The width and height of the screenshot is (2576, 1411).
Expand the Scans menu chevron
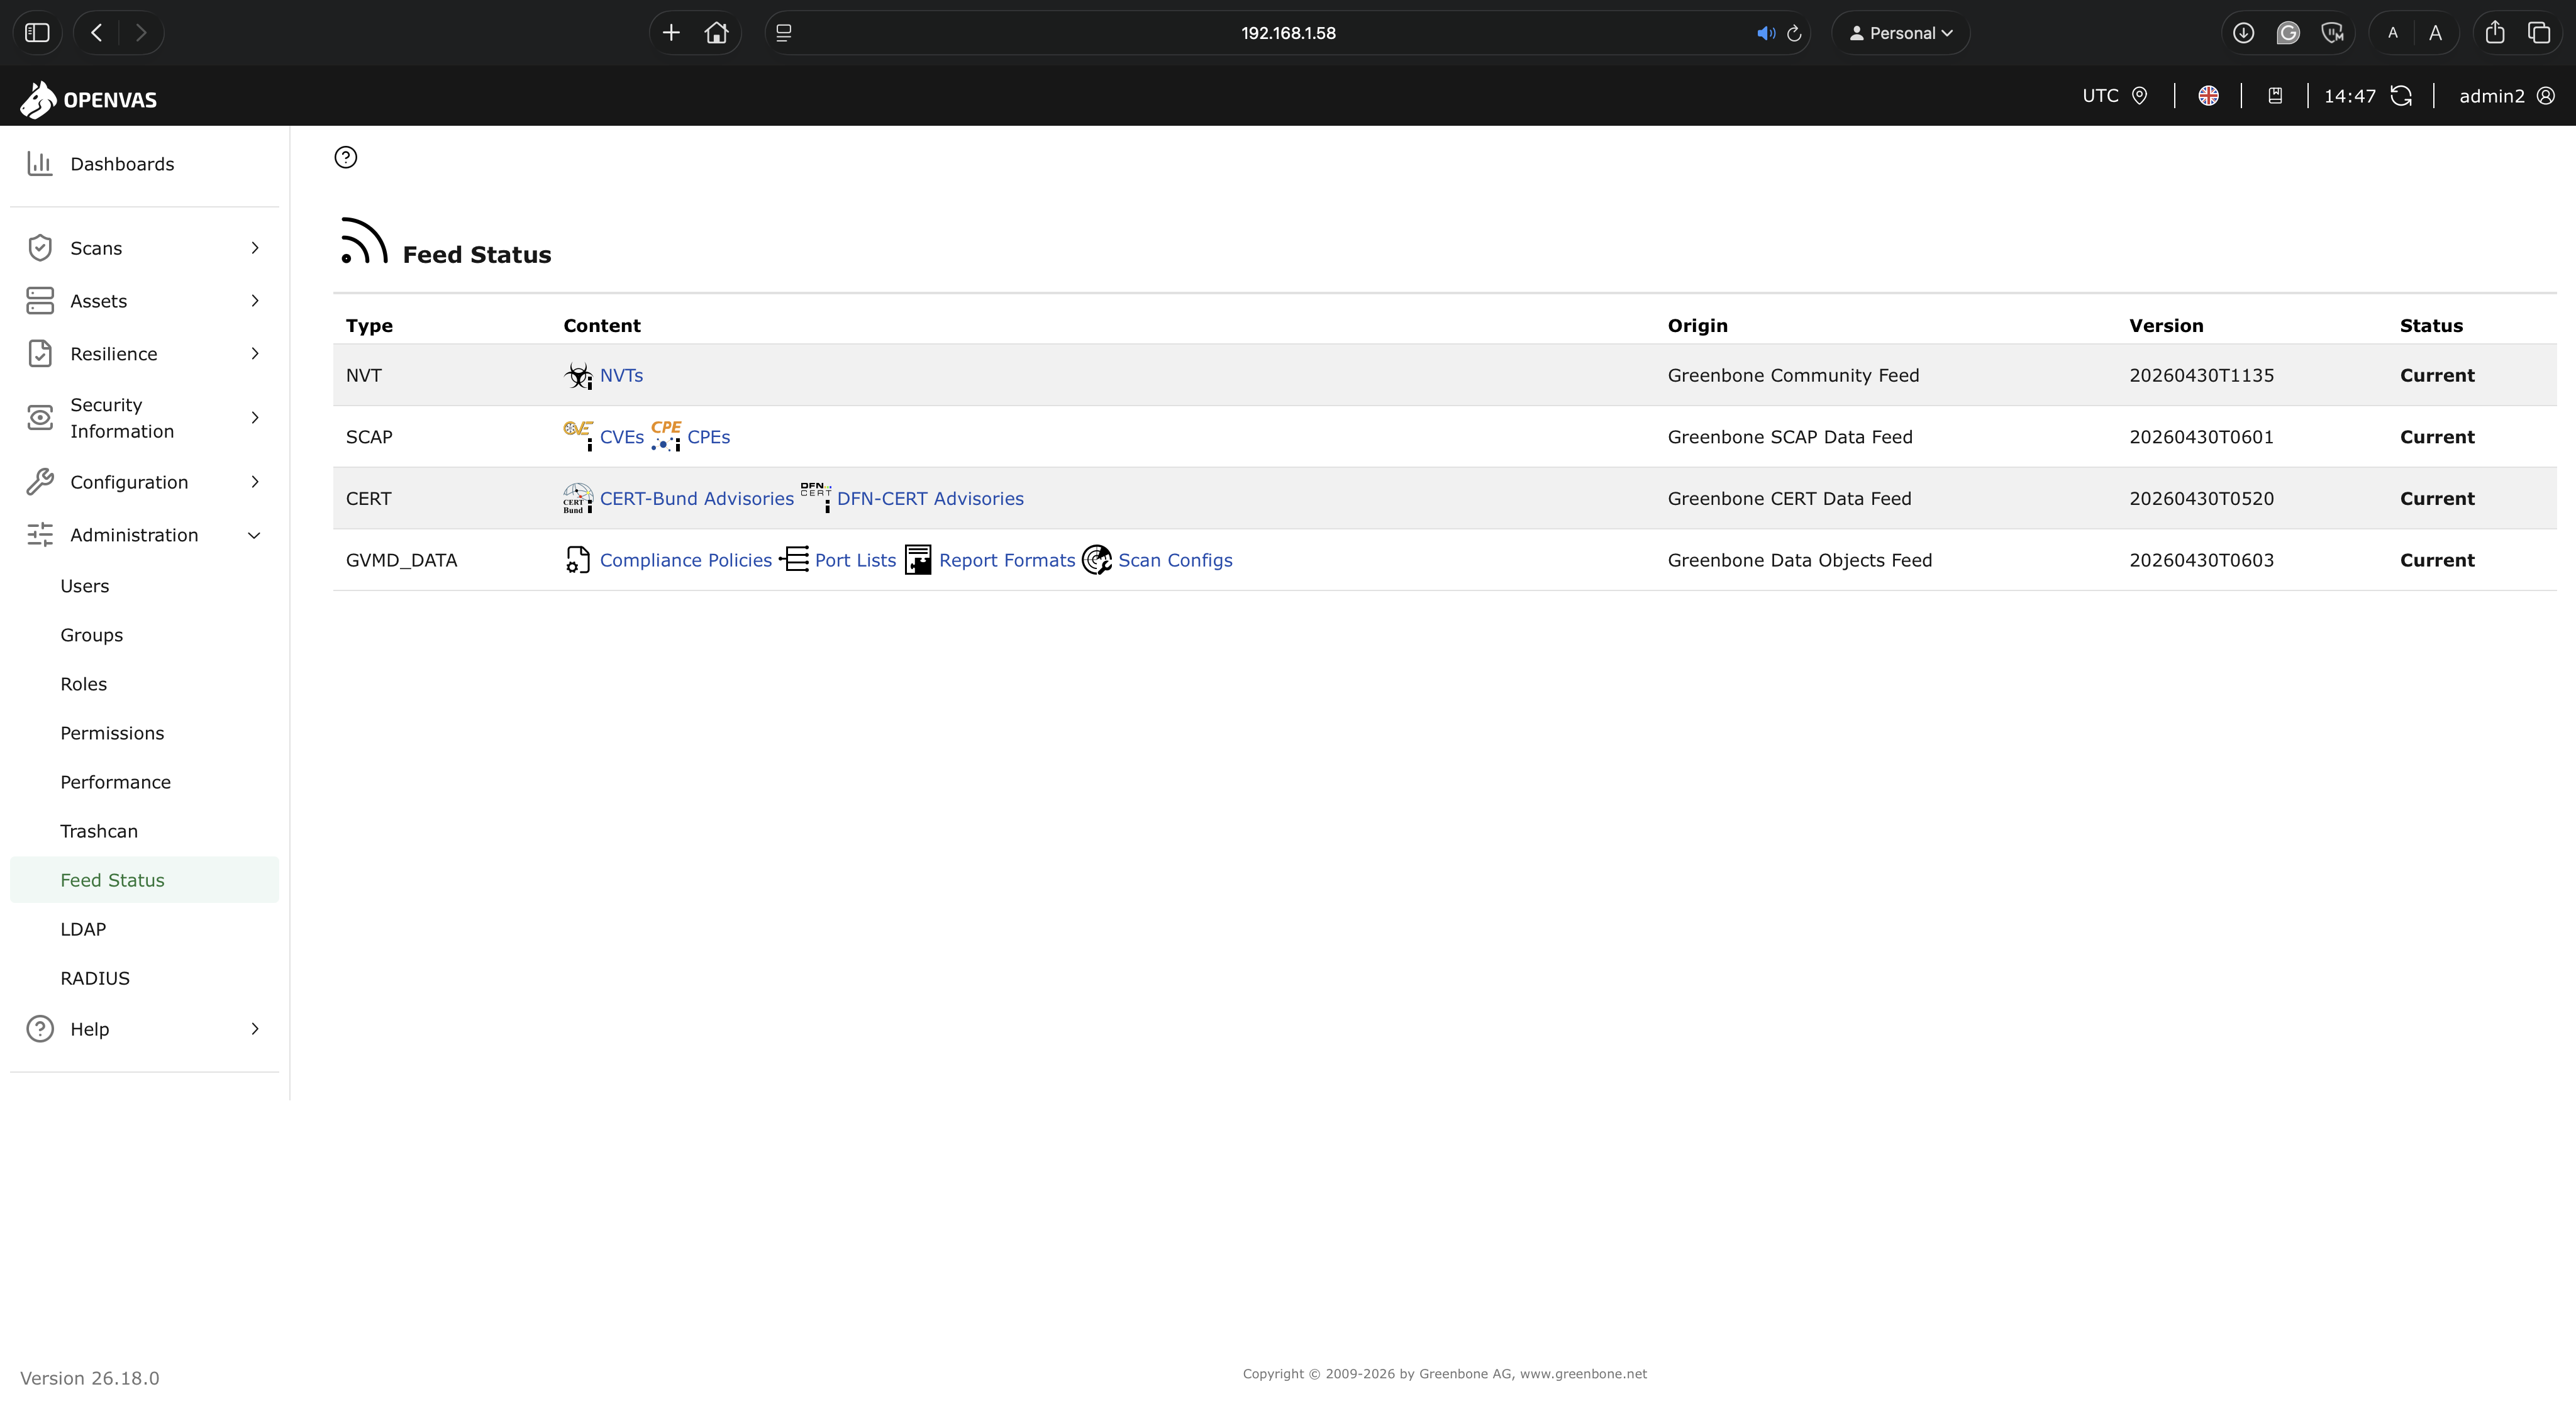255,248
